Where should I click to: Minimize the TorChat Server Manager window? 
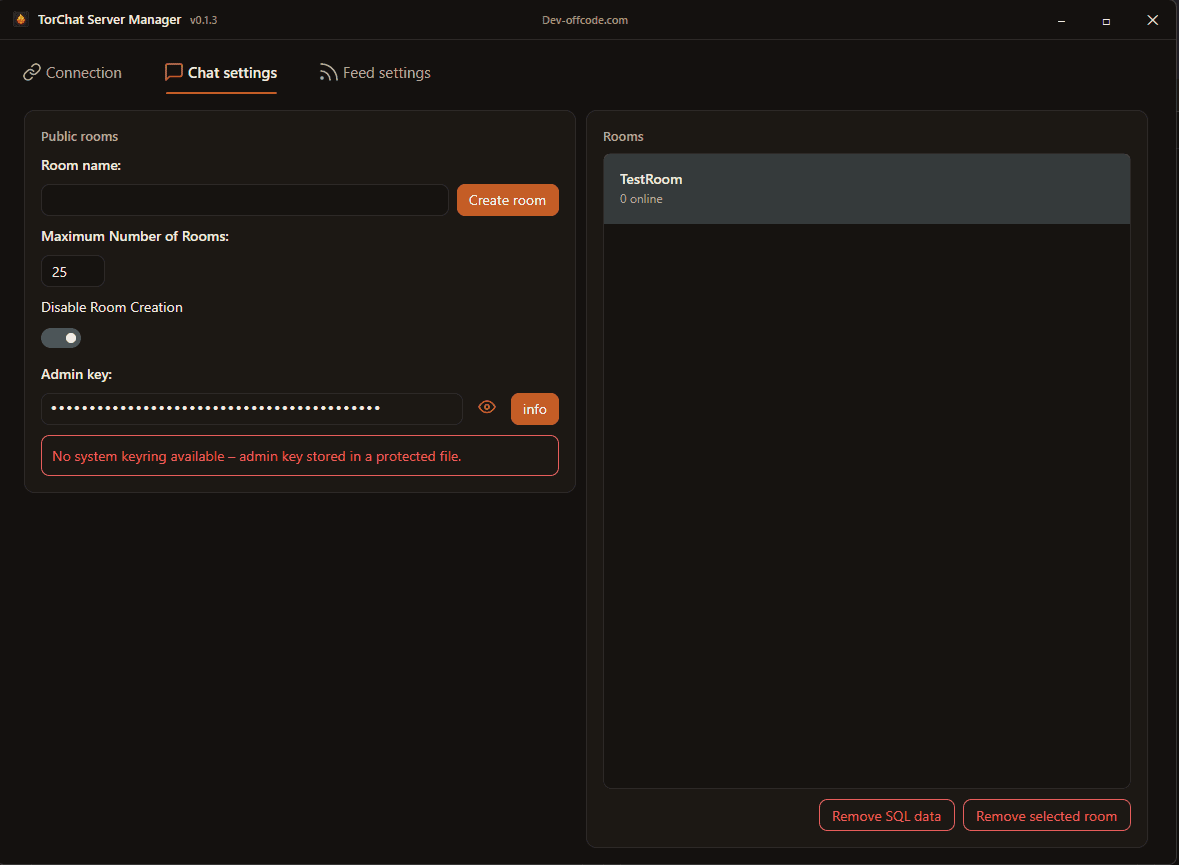pyautogui.click(x=1062, y=21)
